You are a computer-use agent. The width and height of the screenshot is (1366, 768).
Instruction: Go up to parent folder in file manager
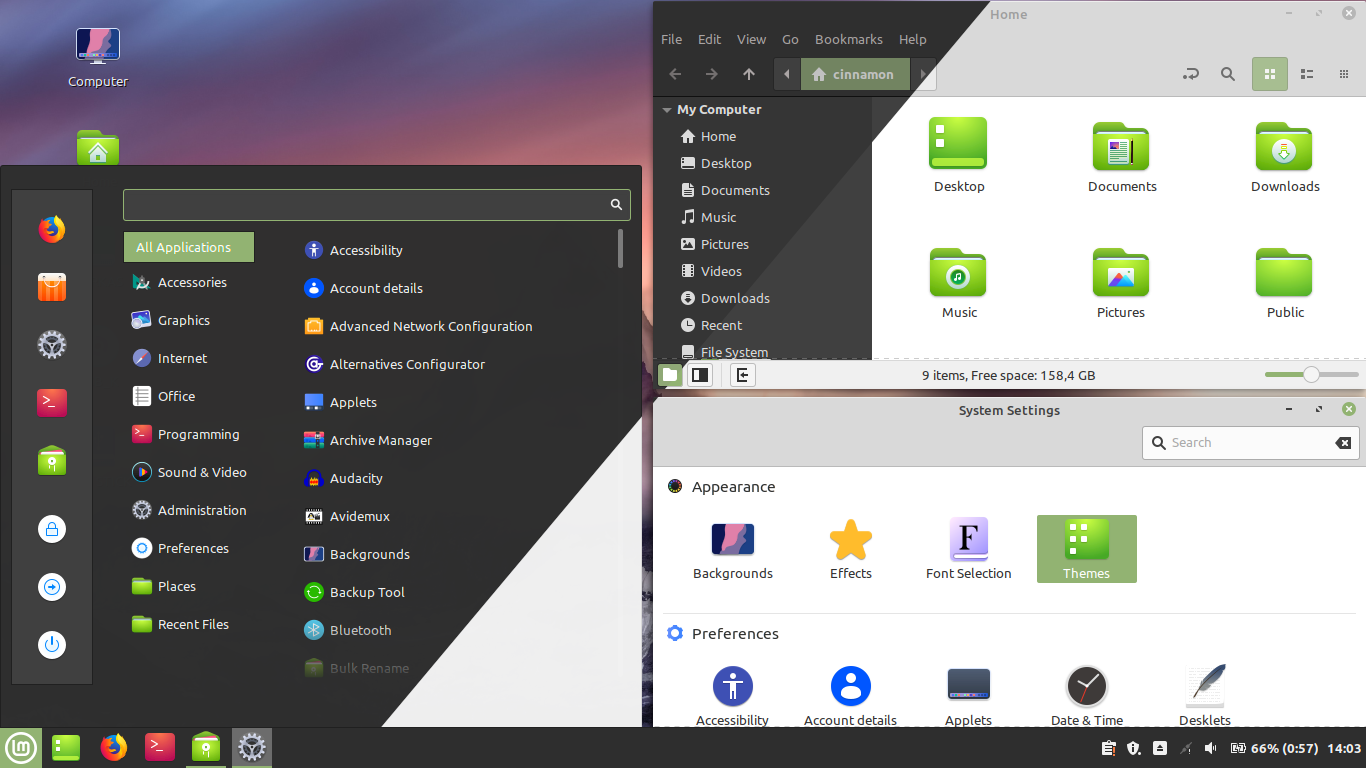pos(749,74)
